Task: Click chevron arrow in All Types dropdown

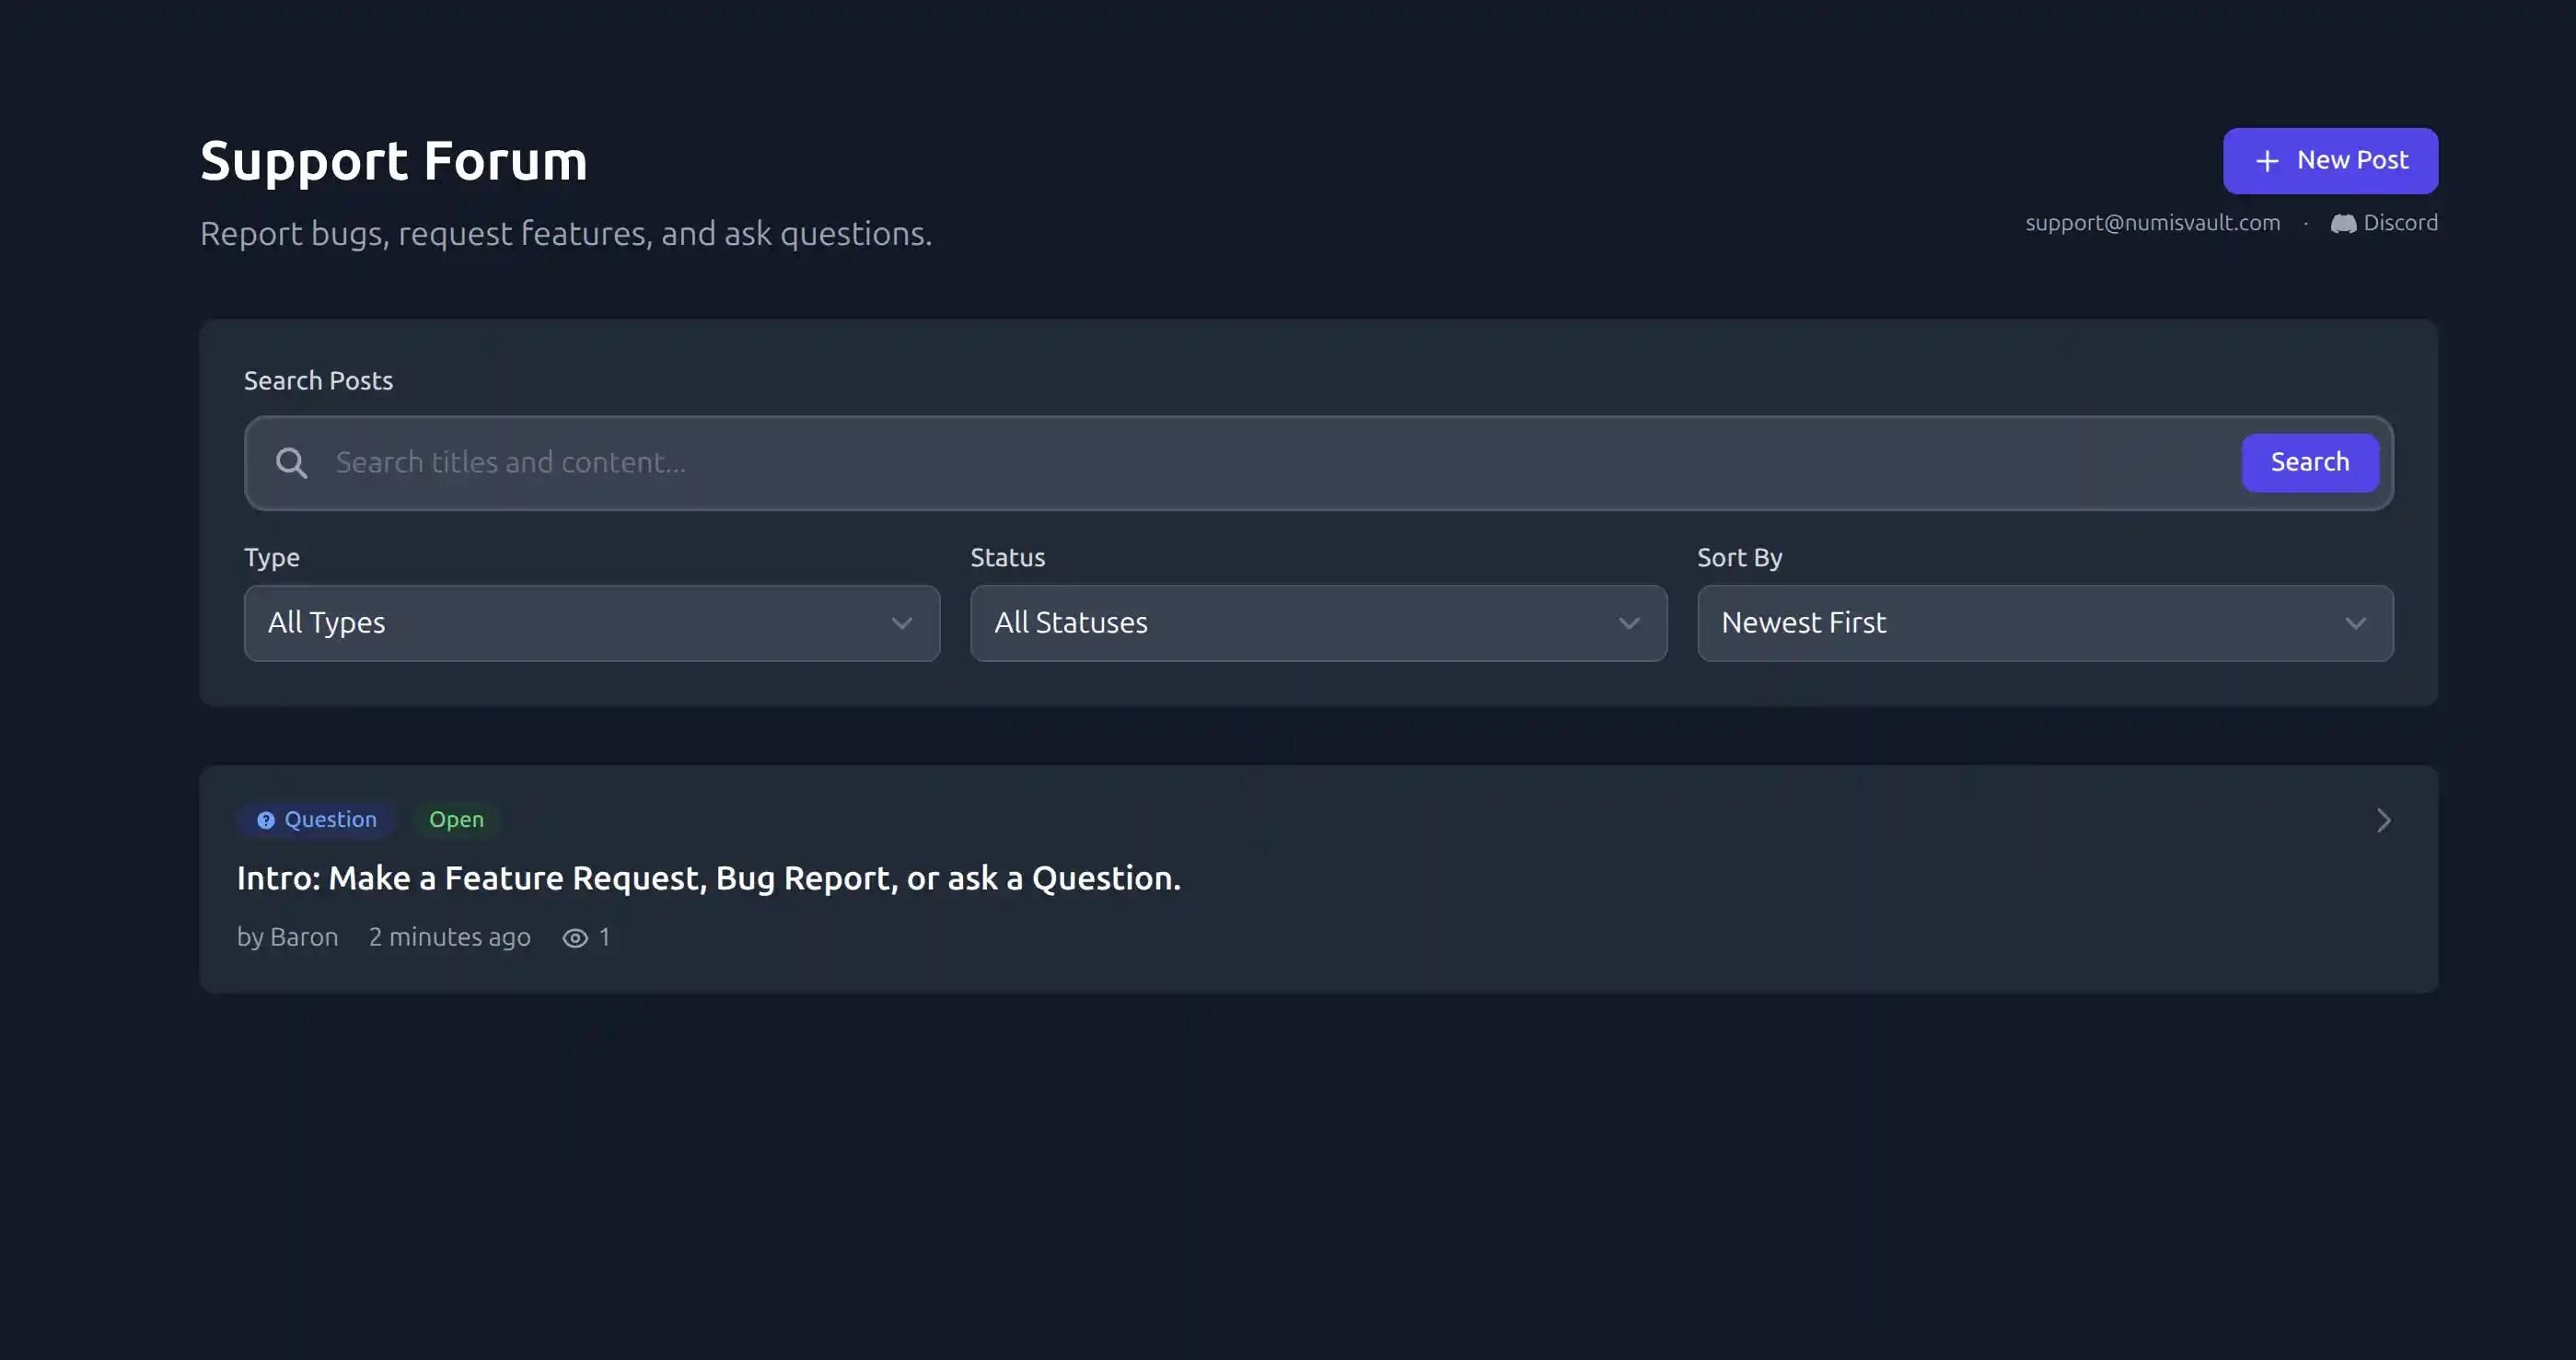Action: click(x=901, y=624)
